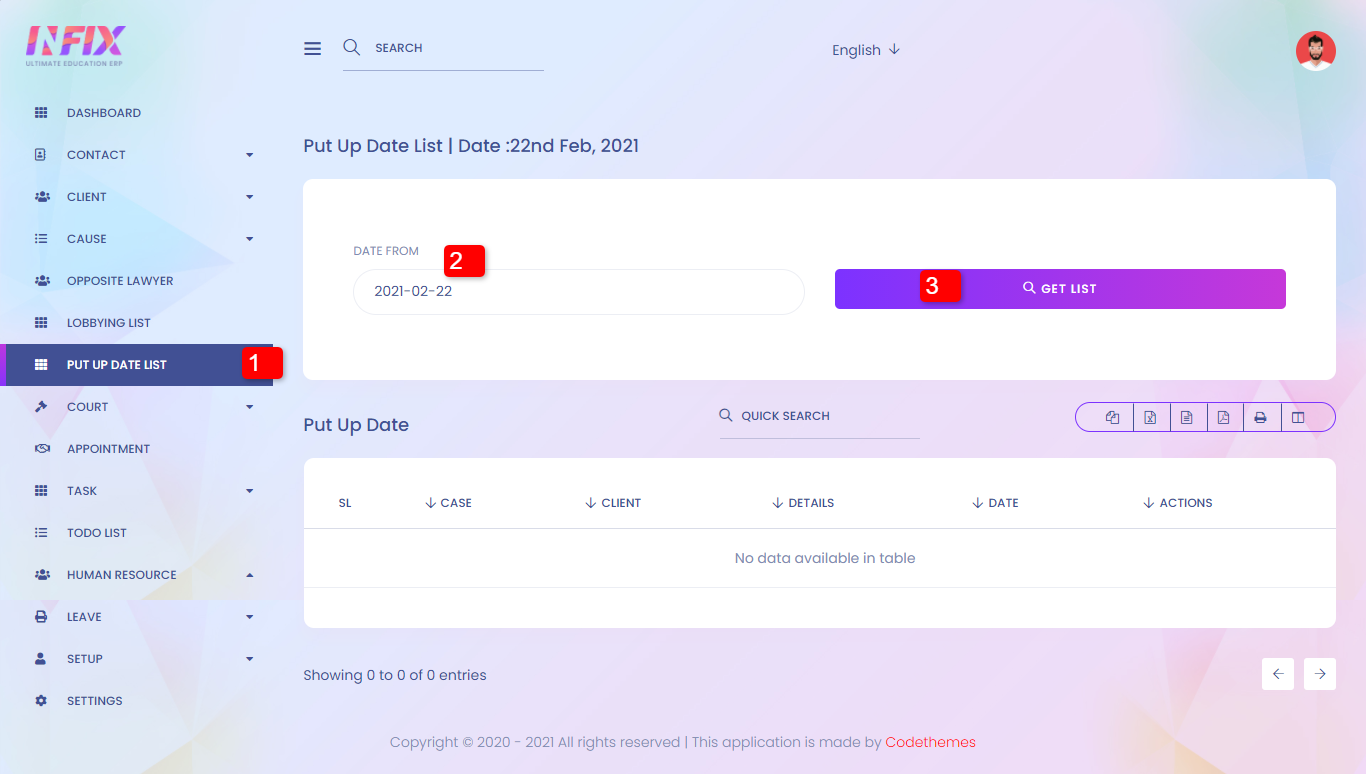Export the table as CSV file
The height and width of the screenshot is (774, 1366).
1186,418
